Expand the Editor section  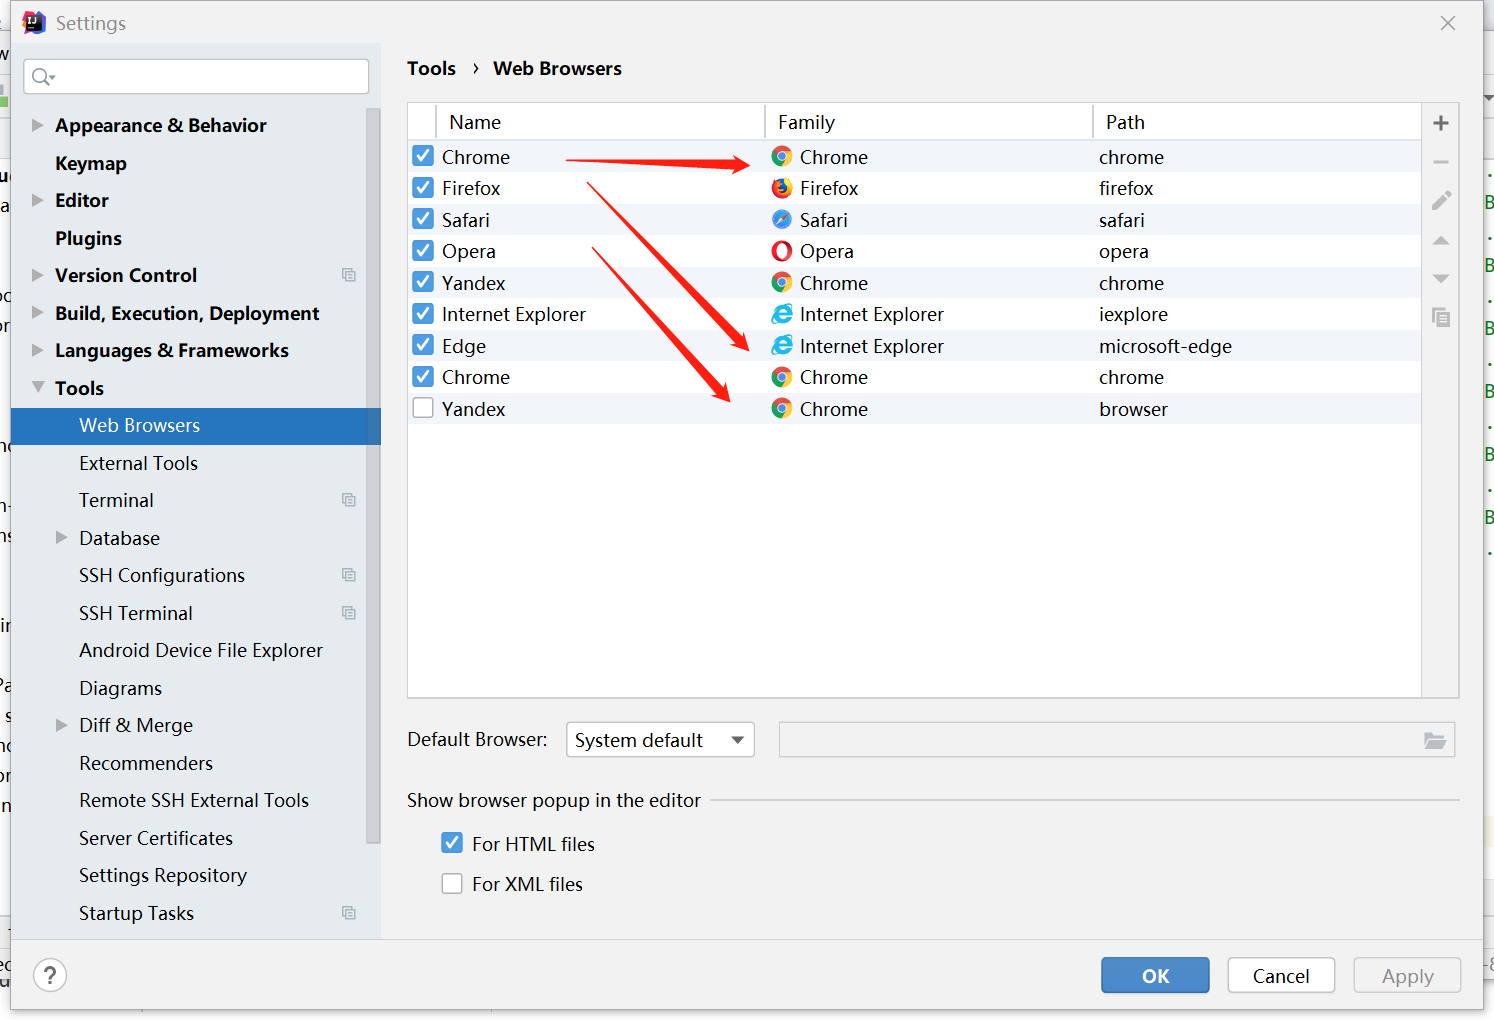click(37, 200)
